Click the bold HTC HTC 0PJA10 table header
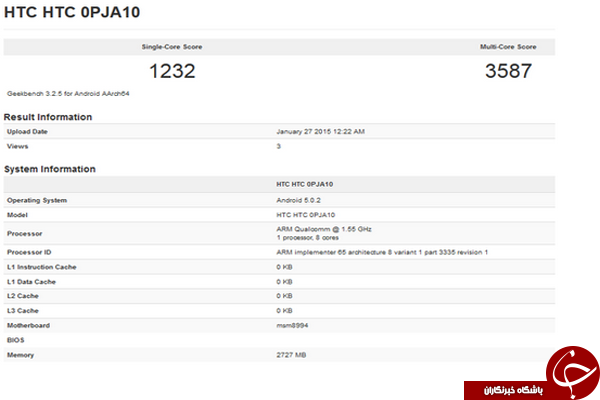The image size is (600, 400). pyautogui.click(x=305, y=184)
